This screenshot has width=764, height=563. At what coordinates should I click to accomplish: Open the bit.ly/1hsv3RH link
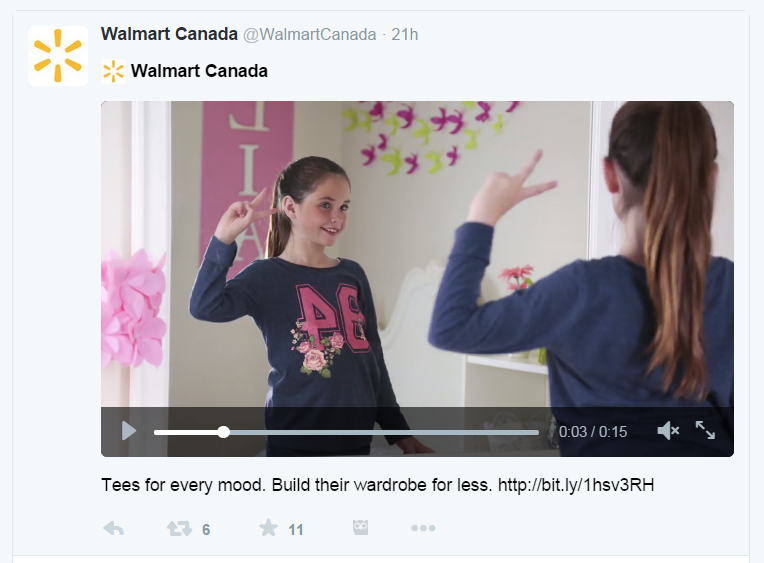pyautogui.click(x=575, y=486)
